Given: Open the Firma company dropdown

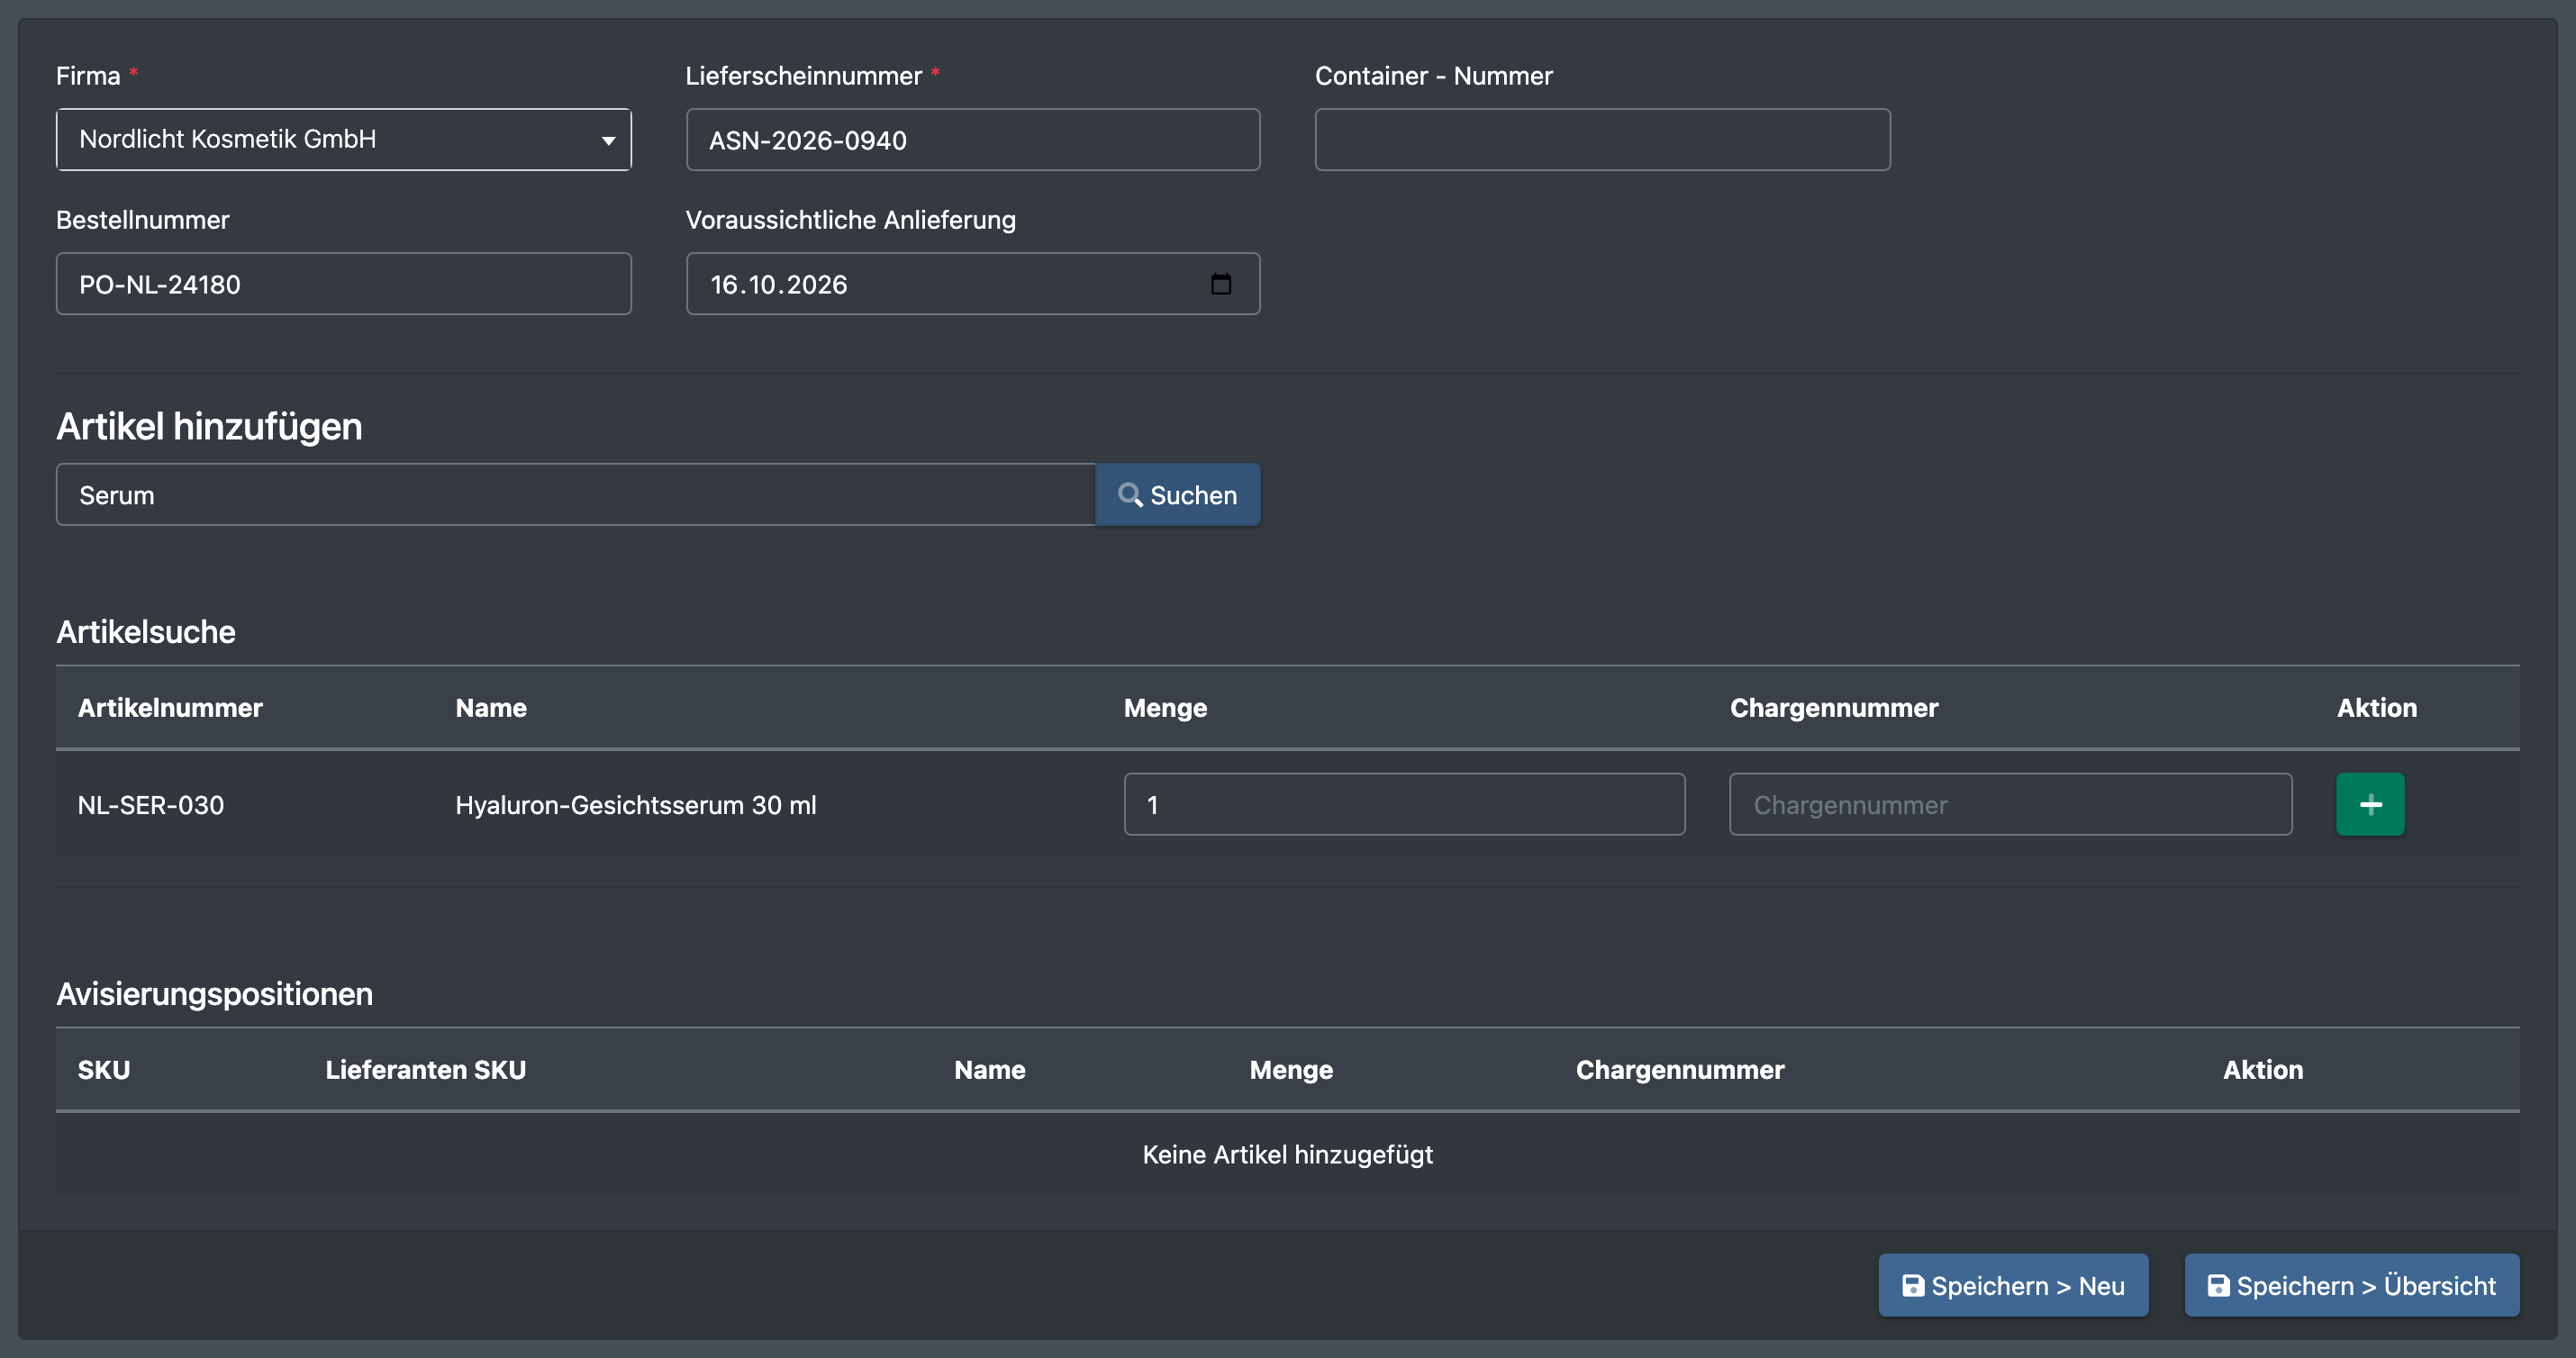Looking at the screenshot, I should click(343, 139).
